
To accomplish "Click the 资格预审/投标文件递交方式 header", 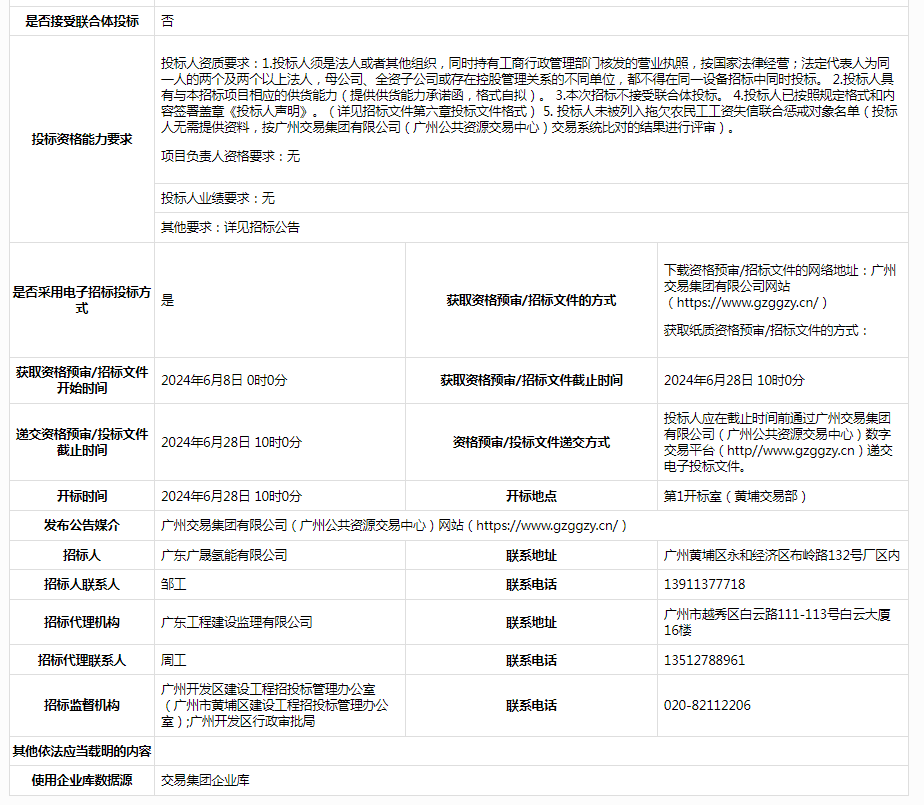I will tap(531, 442).
